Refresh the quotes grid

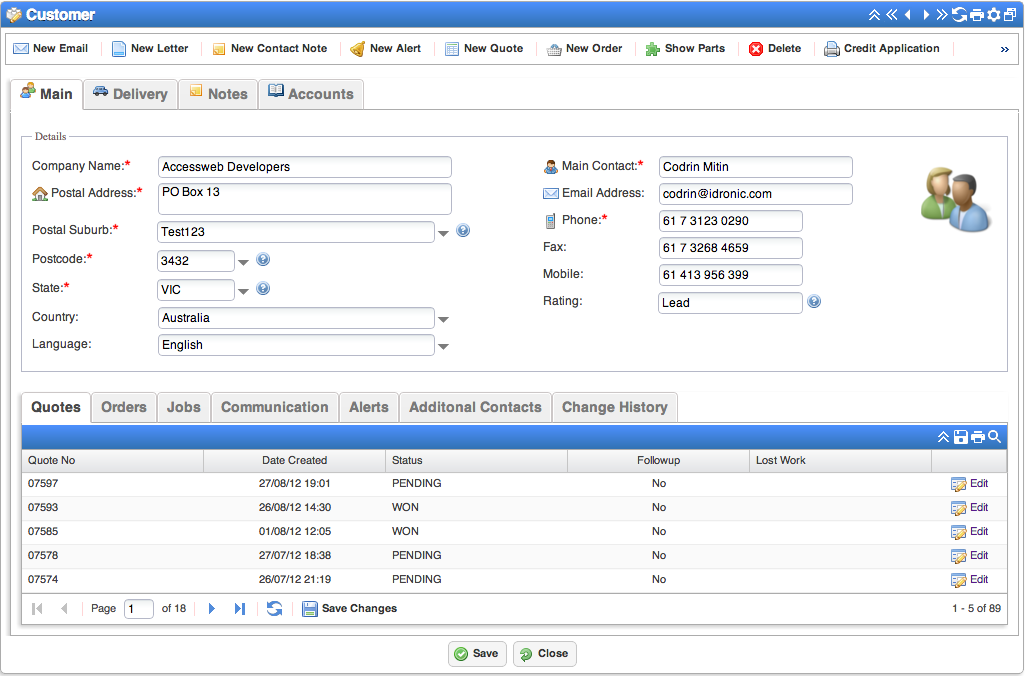coord(274,608)
